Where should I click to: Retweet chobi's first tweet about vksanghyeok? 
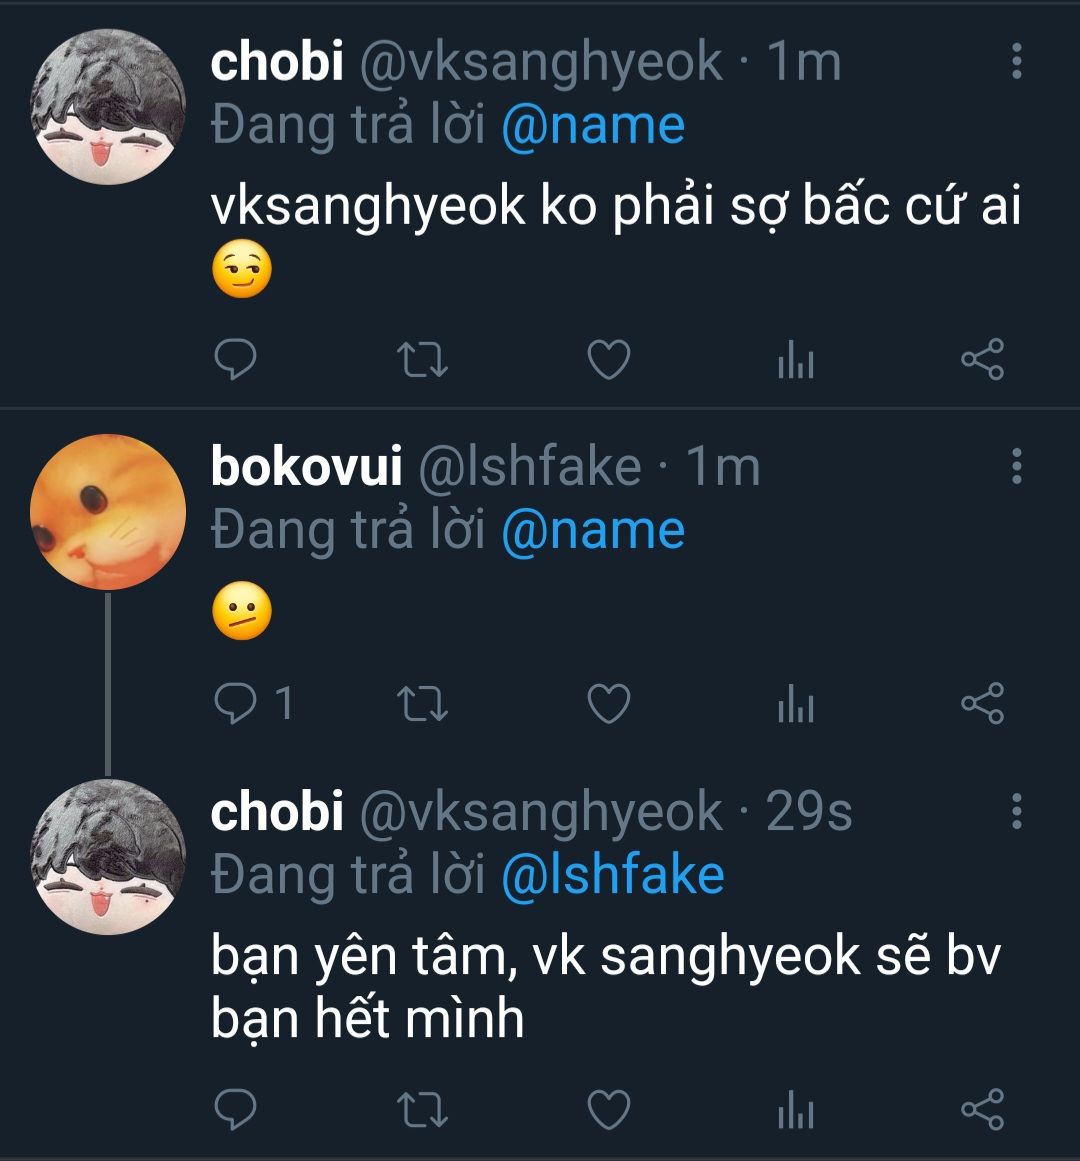pyautogui.click(x=422, y=360)
